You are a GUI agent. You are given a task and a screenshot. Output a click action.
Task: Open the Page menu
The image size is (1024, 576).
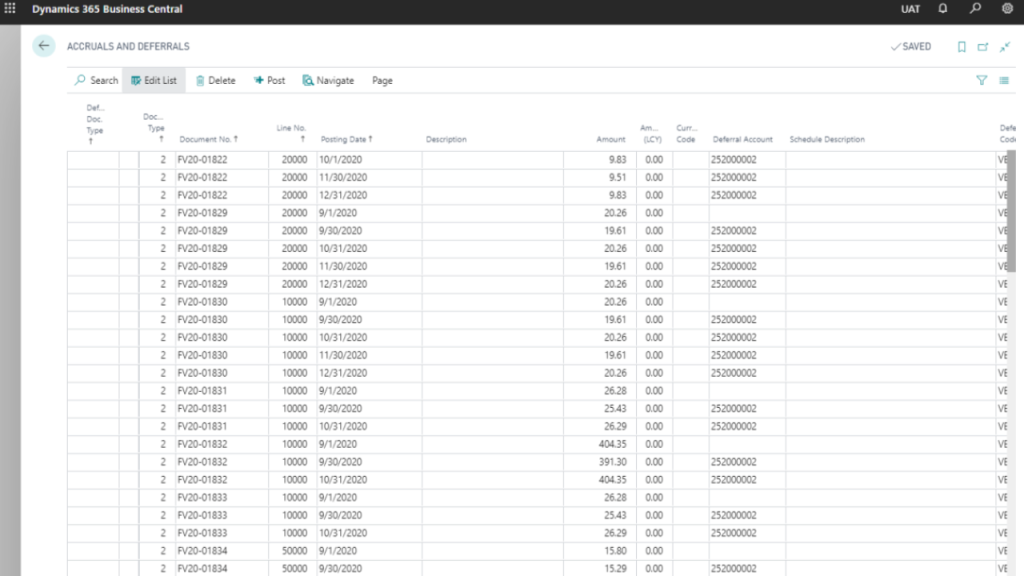click(x=382, y=80)
